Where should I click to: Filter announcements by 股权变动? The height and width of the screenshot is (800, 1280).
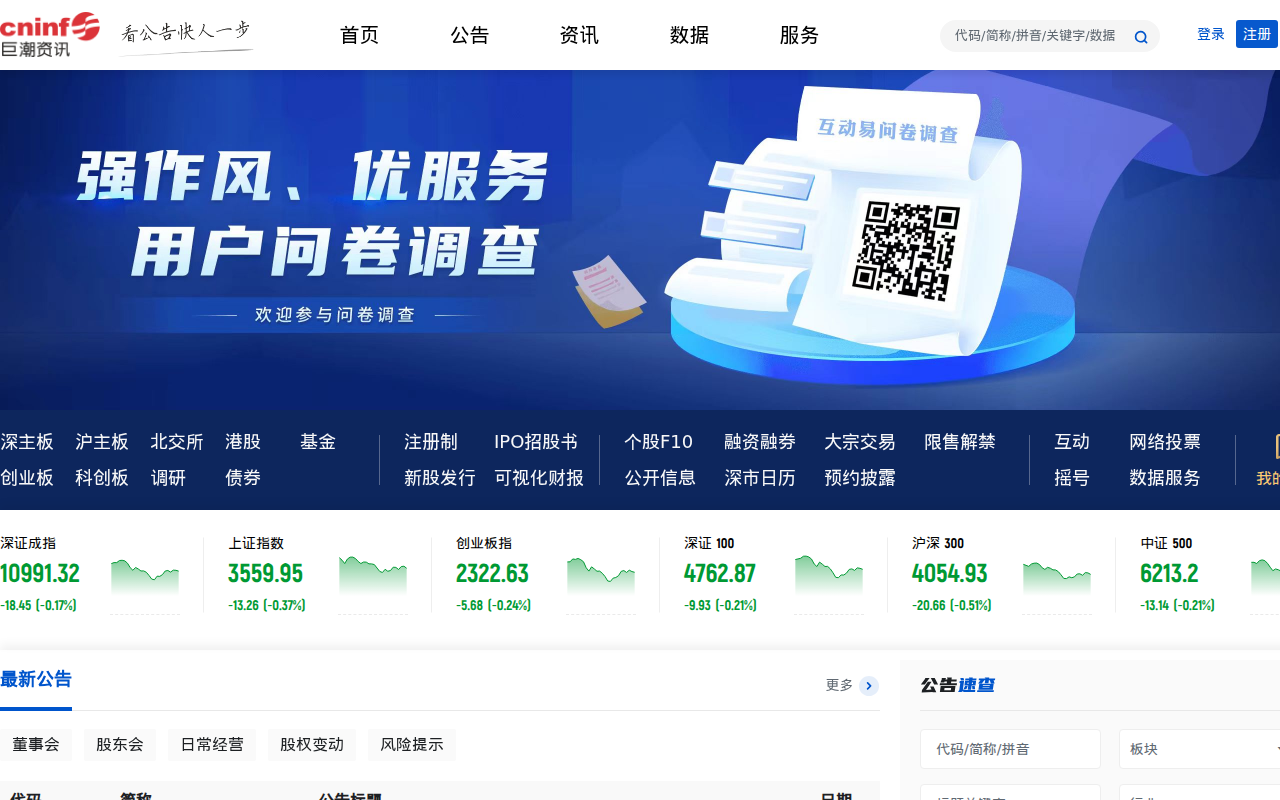(312, 745)
